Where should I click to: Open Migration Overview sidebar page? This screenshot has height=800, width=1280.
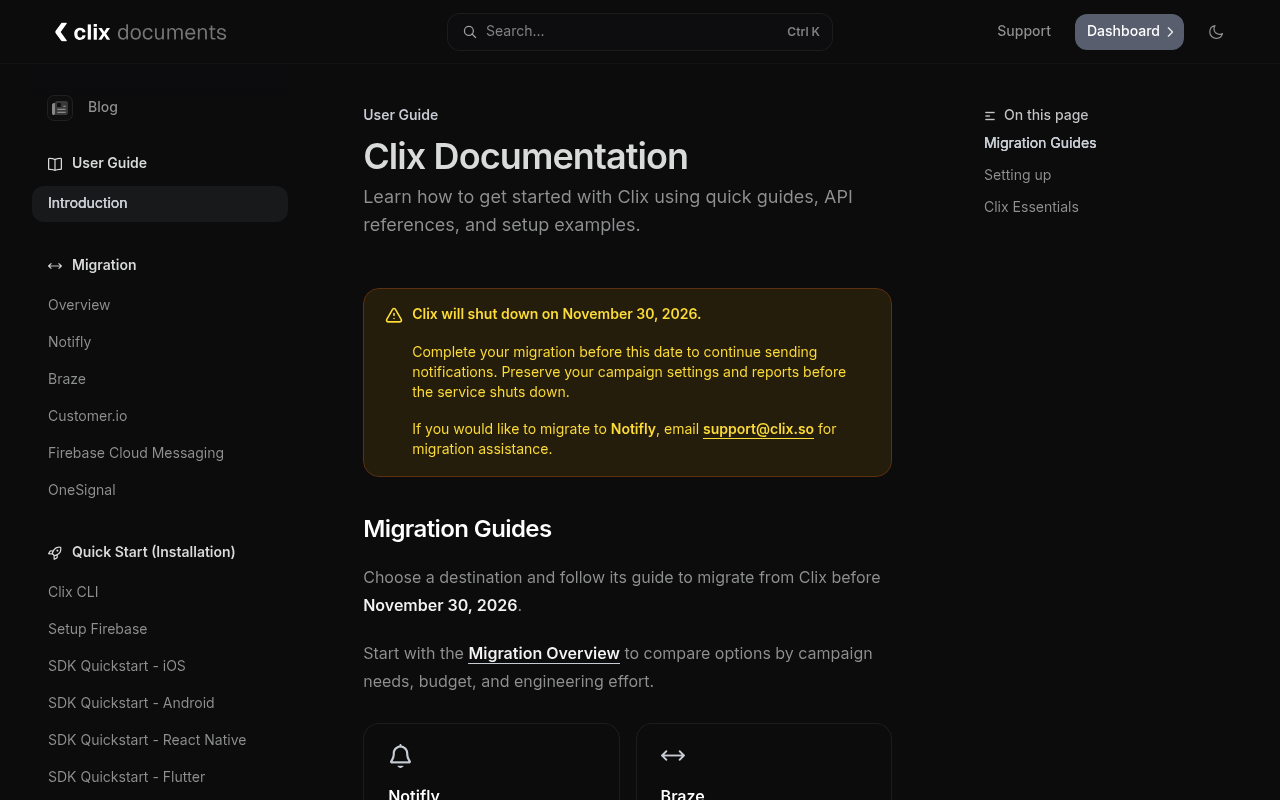click(79, 305)
